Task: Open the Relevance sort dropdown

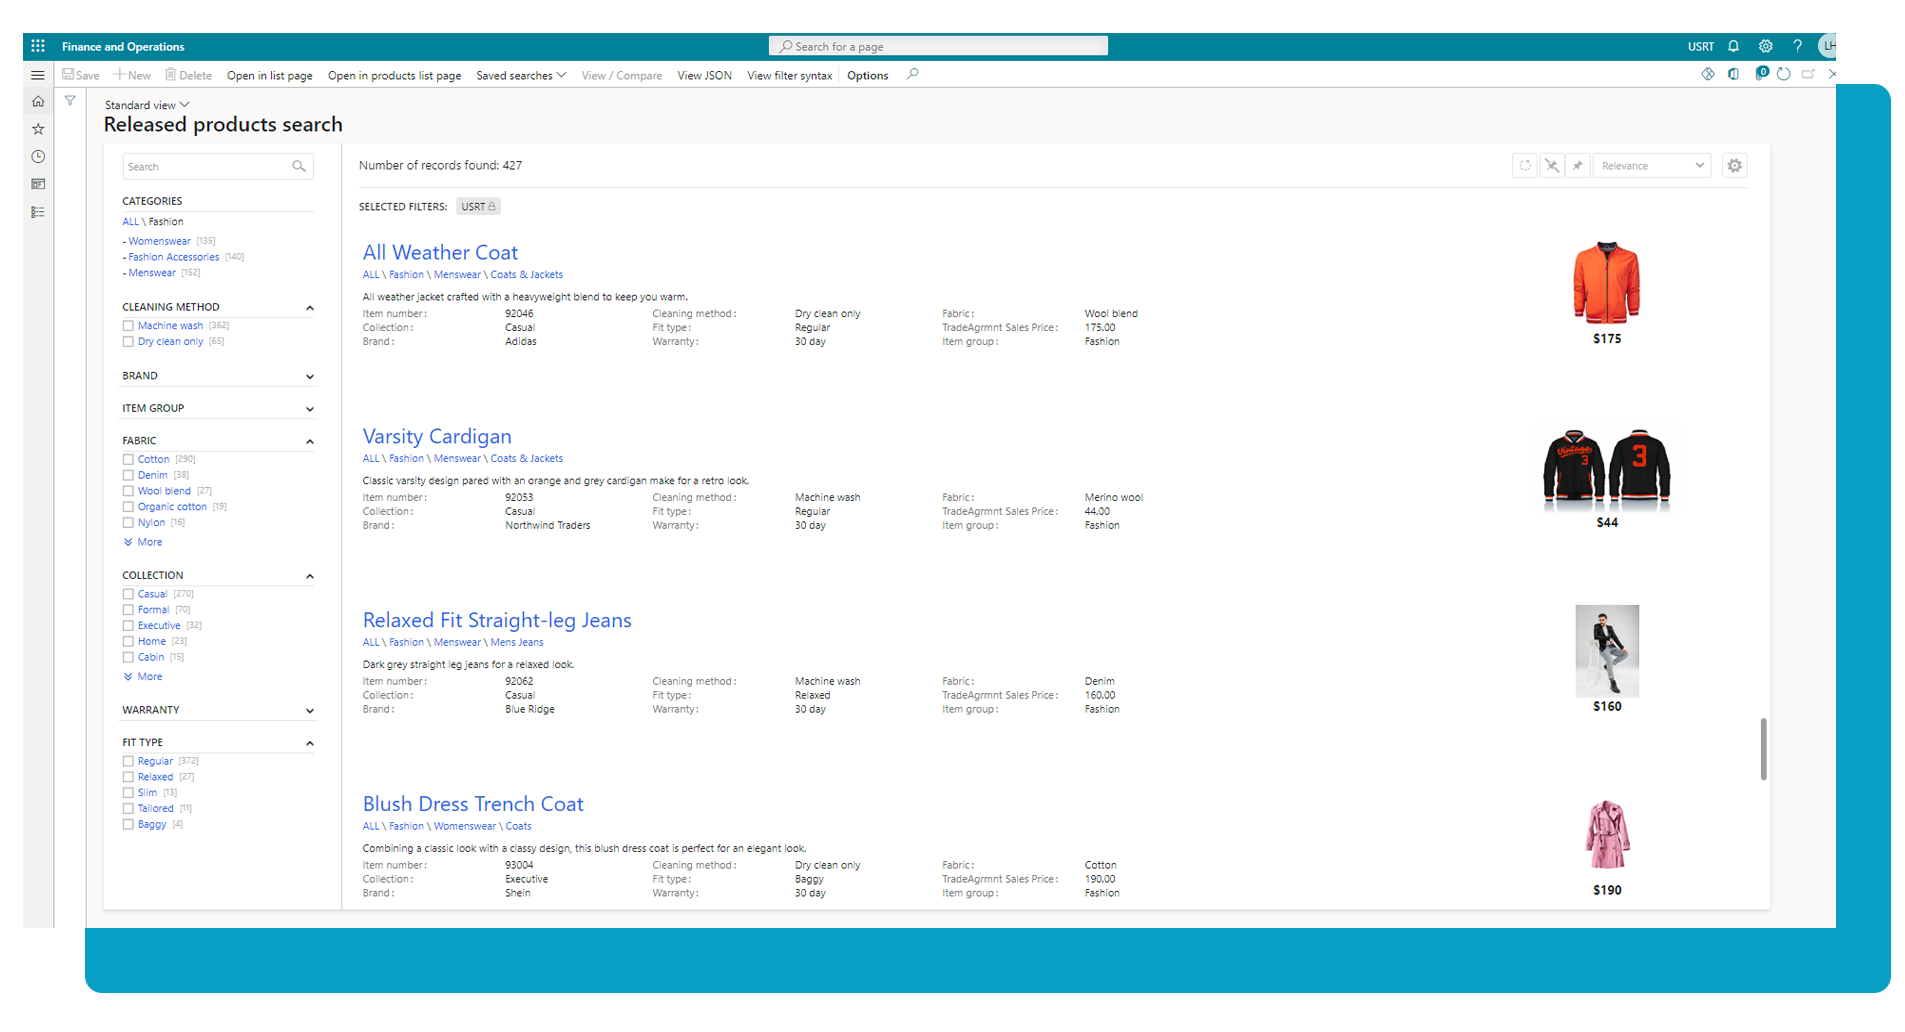Action: (1650, 165)
